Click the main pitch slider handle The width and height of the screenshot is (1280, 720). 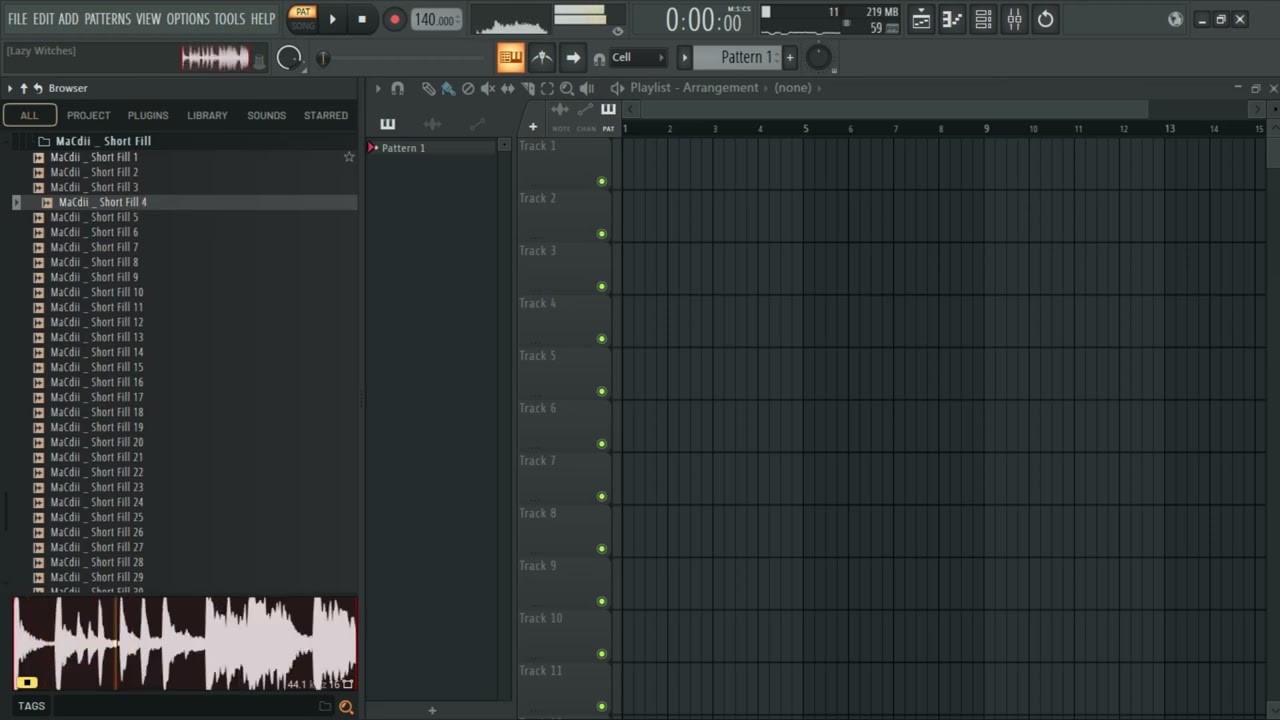(x=323, y=59)
